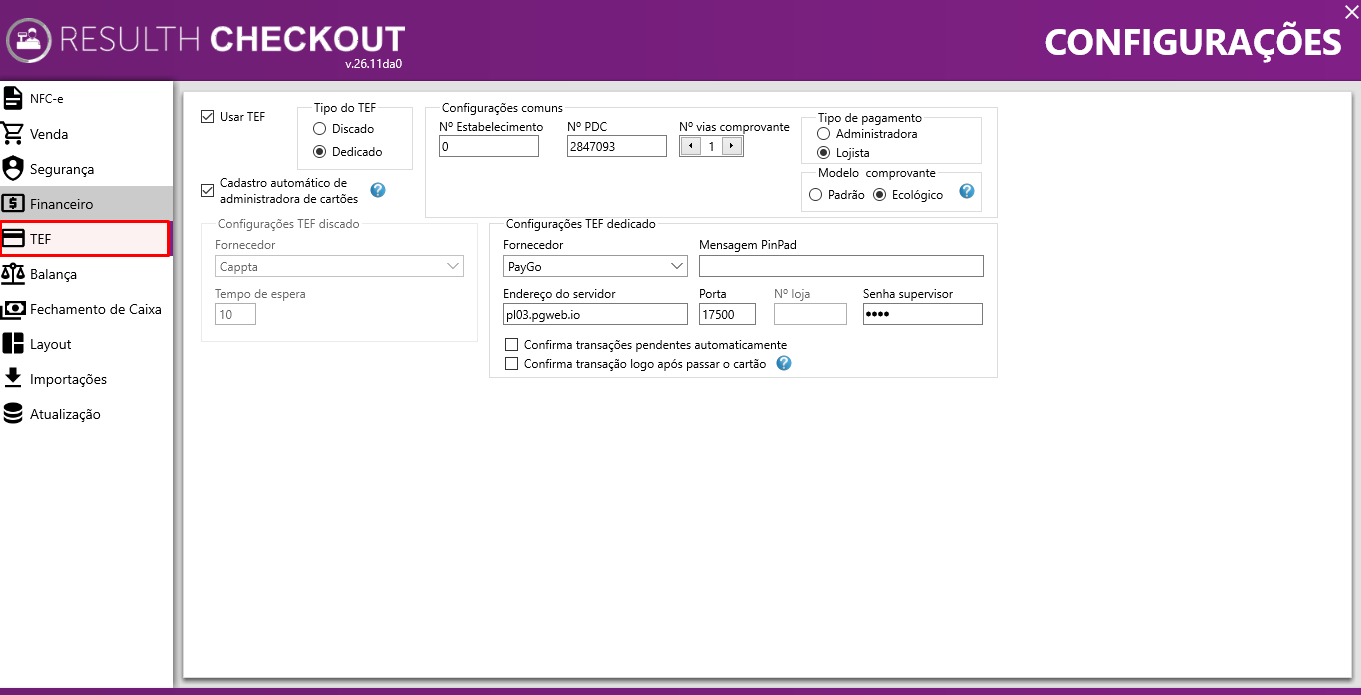The height and width of the screenshot is (695, 1361).
Task: Click the Nº Estabelecimento input field
Action: pyautogui.click(x=489, y=146)
